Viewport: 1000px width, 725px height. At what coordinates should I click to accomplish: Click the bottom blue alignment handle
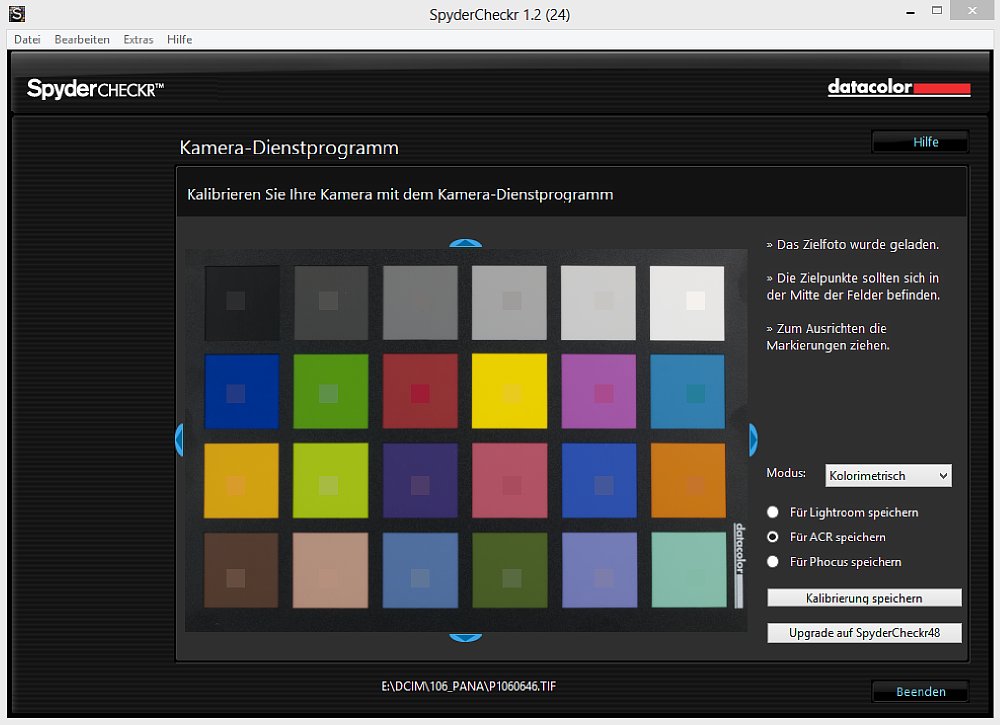[x=466, y=637]
